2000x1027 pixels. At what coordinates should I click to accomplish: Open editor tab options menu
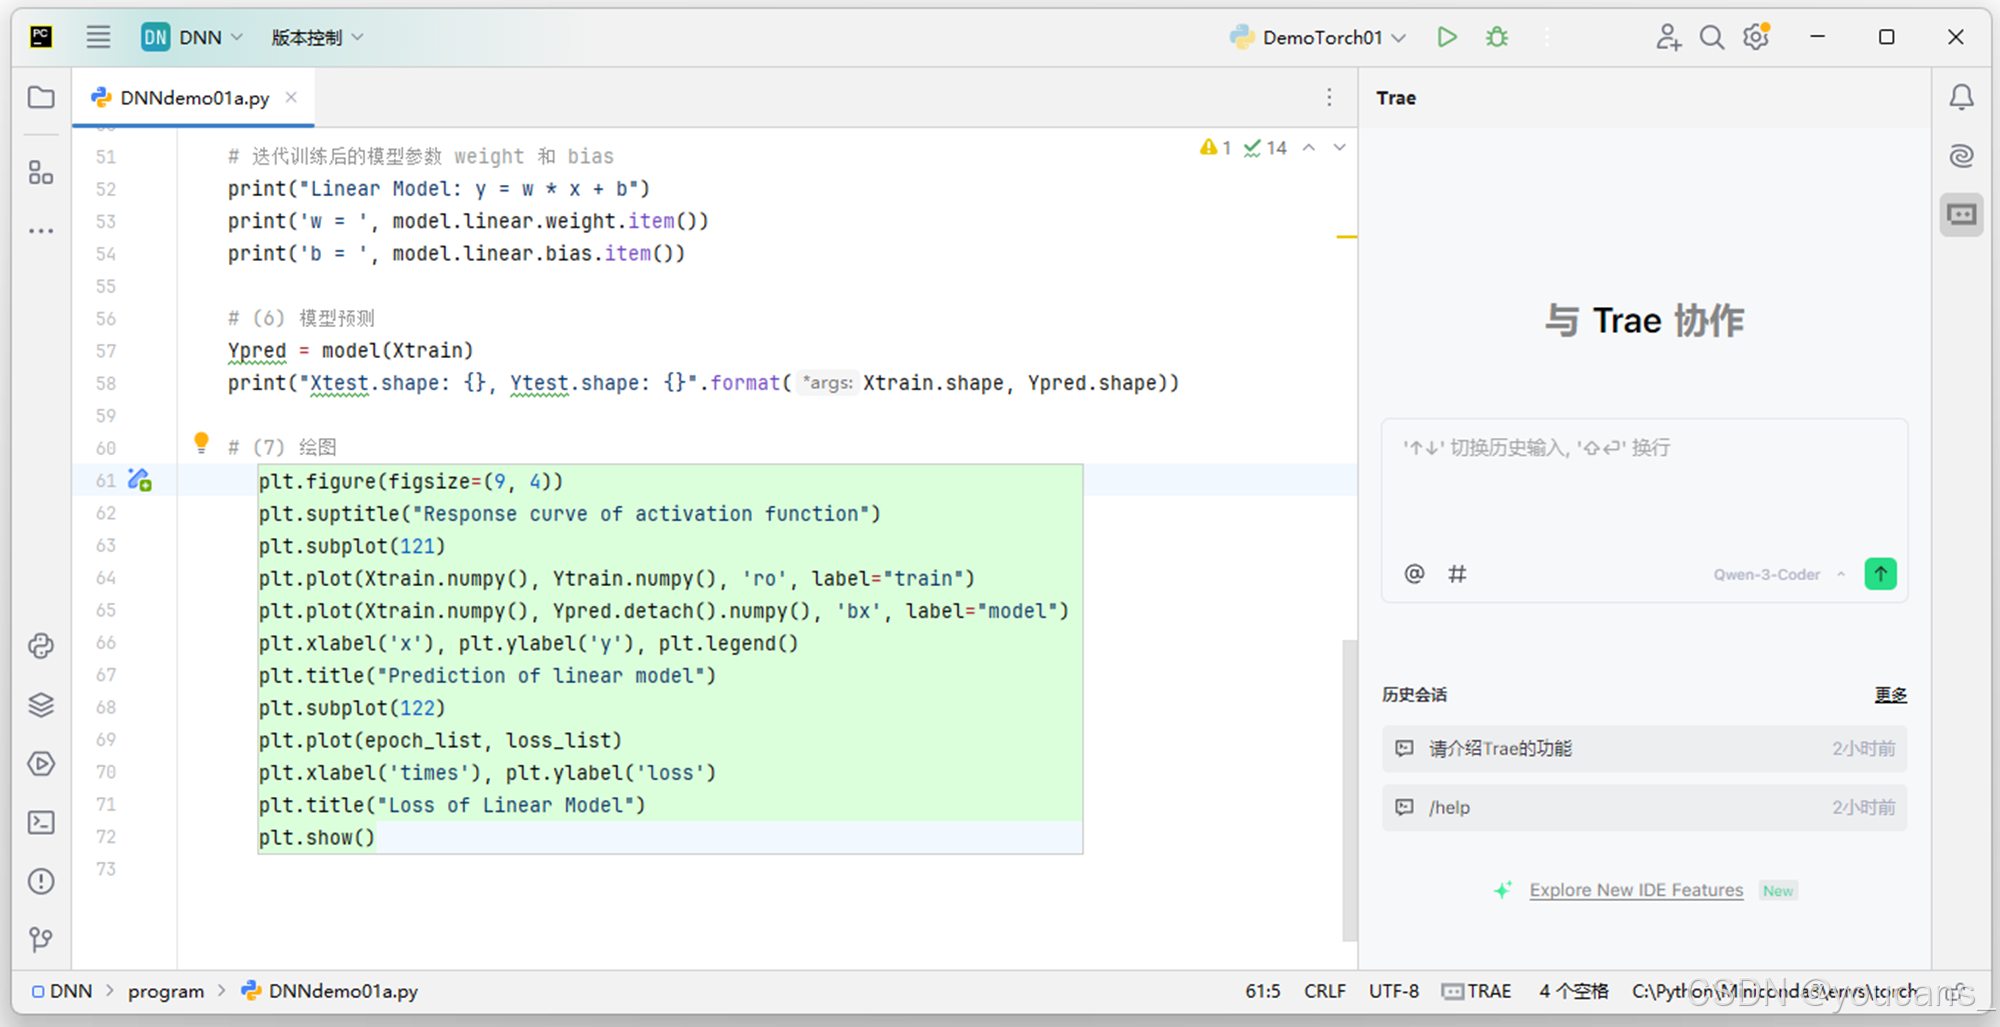pos(1329,97)
